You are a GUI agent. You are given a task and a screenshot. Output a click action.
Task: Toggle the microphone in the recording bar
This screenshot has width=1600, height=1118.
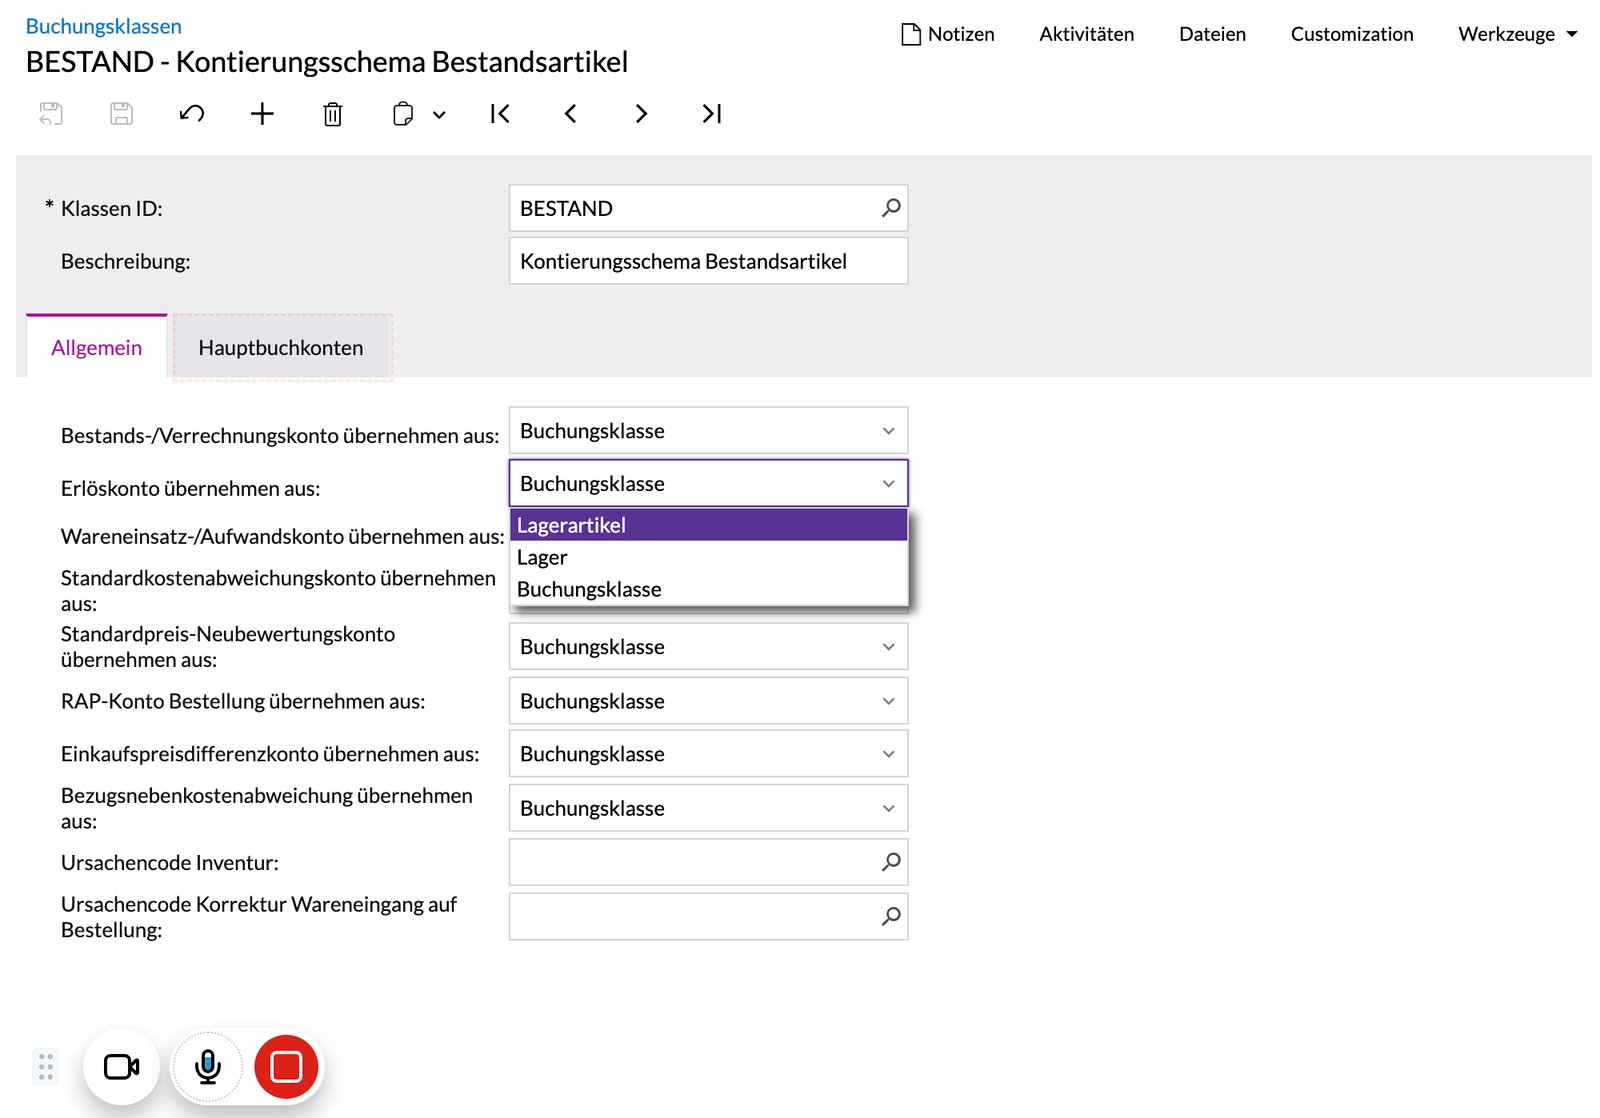click(x=208, y=1067)
